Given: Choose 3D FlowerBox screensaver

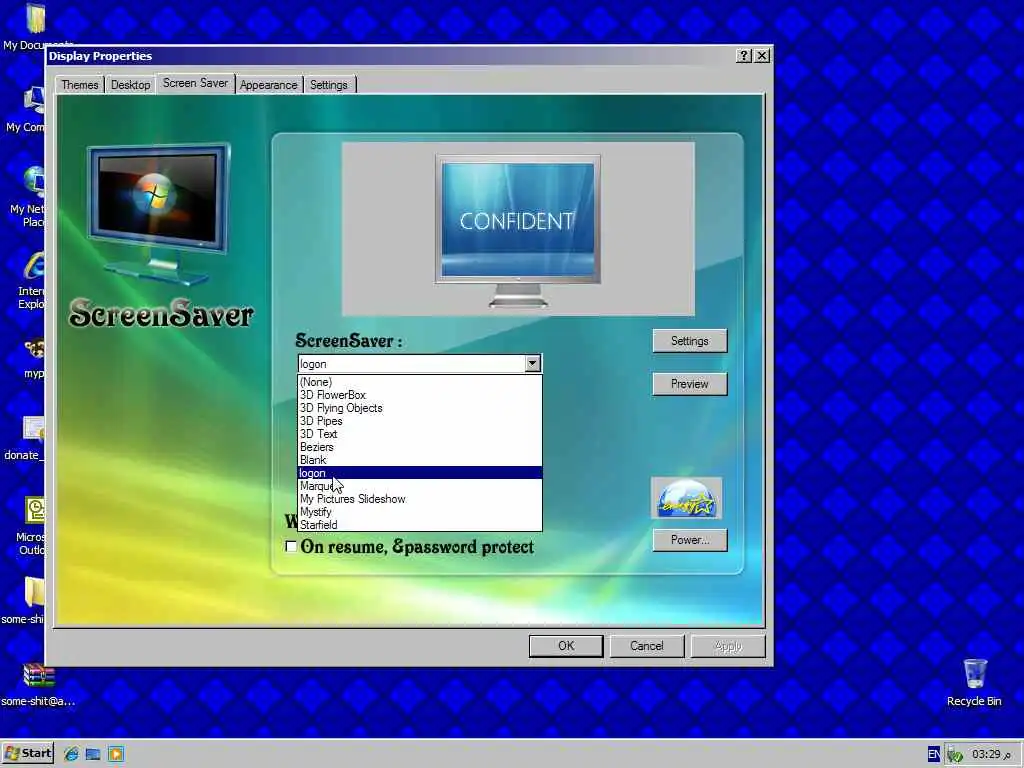Looking at the screenshot, I should [x=419, y=395].
